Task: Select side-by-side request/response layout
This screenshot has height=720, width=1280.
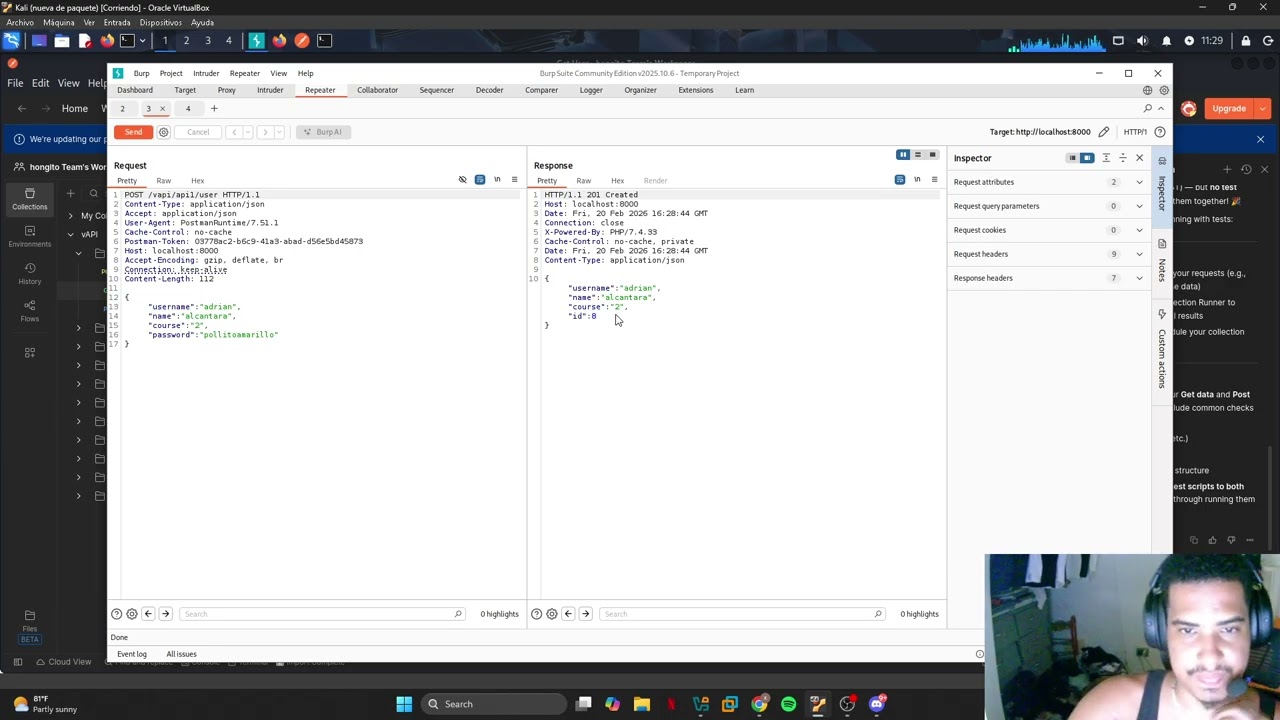Action: 903,155
